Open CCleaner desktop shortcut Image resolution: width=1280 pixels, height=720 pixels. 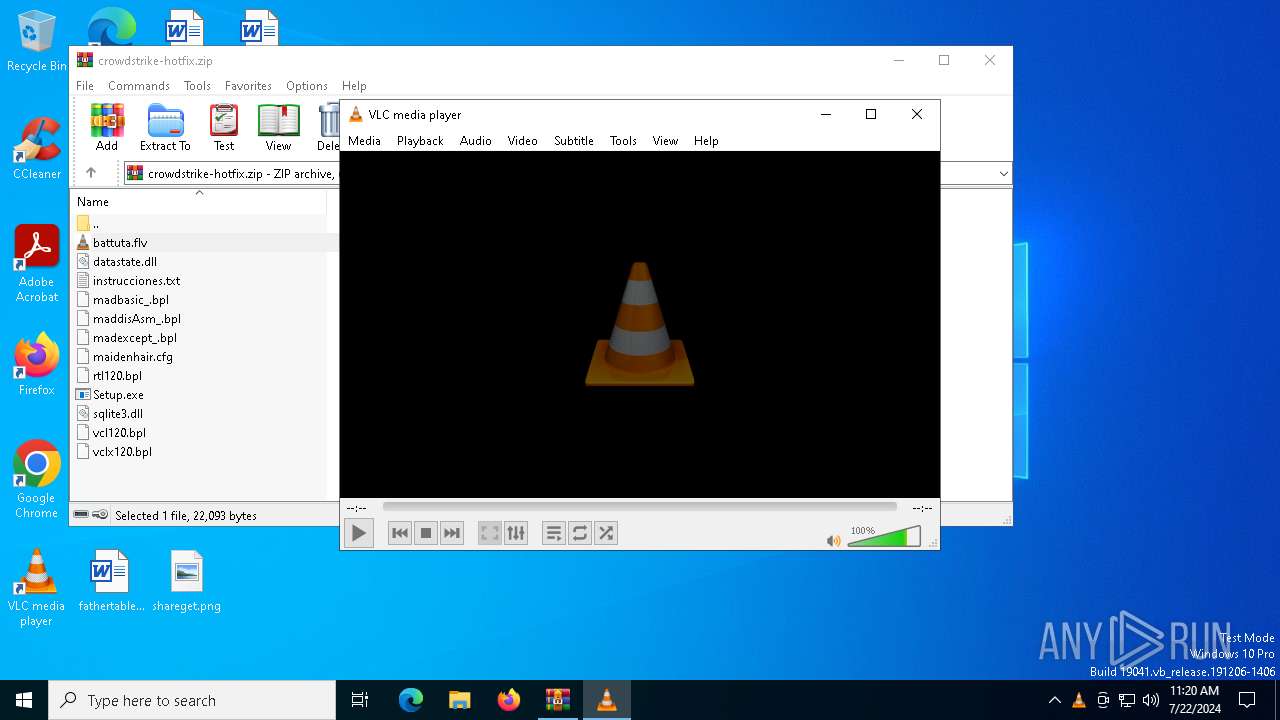point(37,148)
